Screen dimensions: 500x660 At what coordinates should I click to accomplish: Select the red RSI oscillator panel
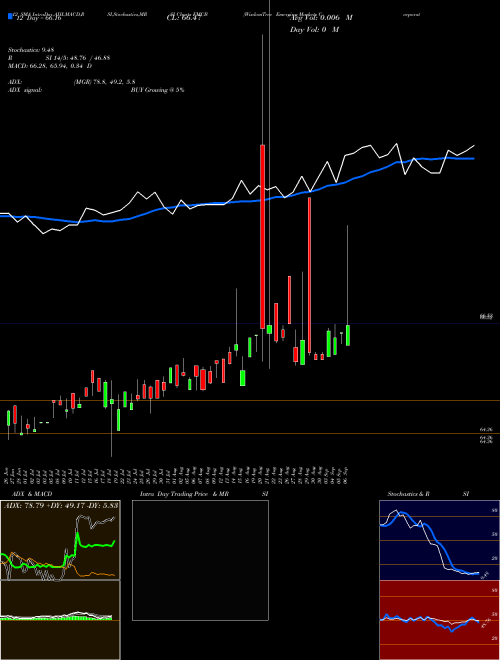coord(439,620)
